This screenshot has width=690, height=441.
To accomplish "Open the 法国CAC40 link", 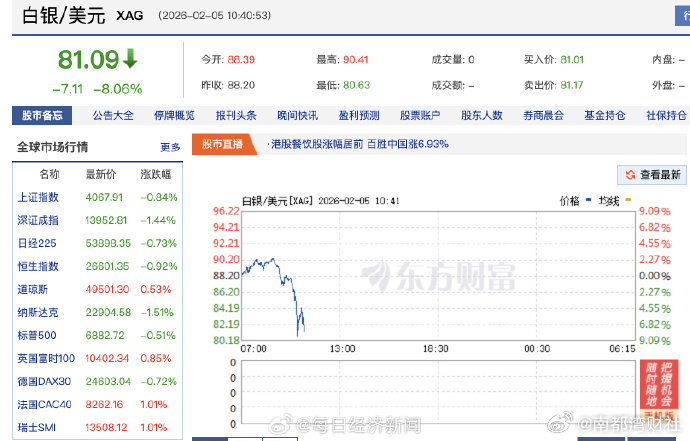I will click(44, 404).
